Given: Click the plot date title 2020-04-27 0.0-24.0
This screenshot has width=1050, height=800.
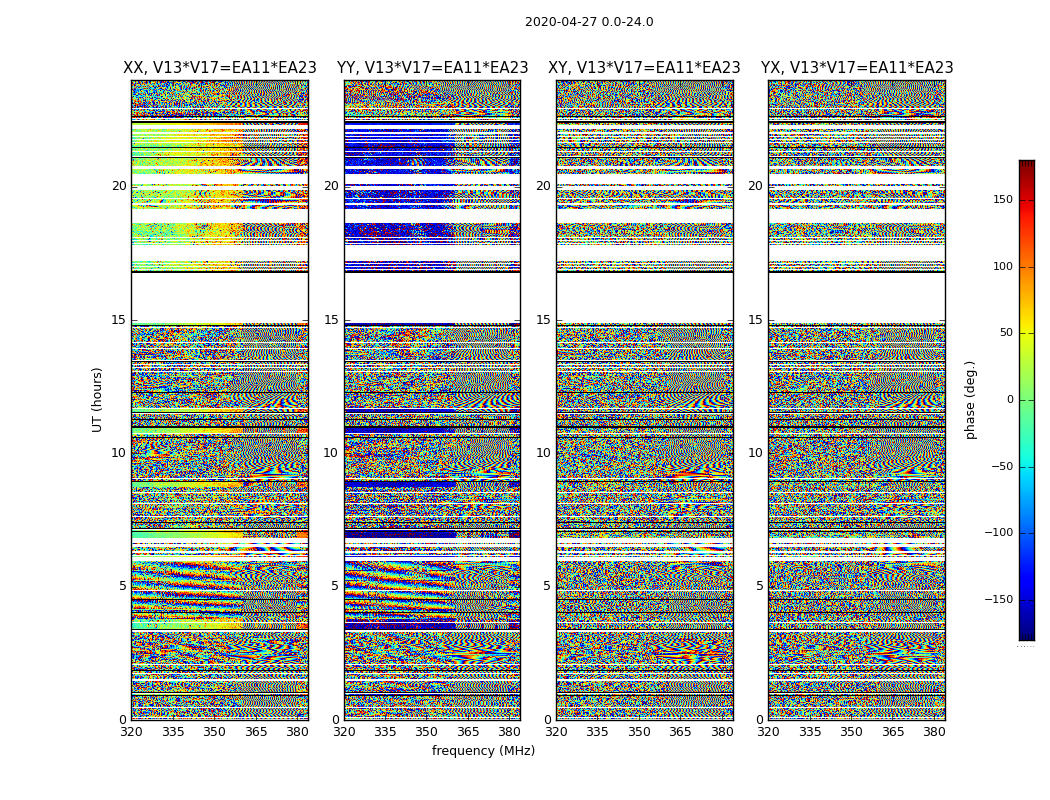Looking at the screenshot, I should [589, 22].
